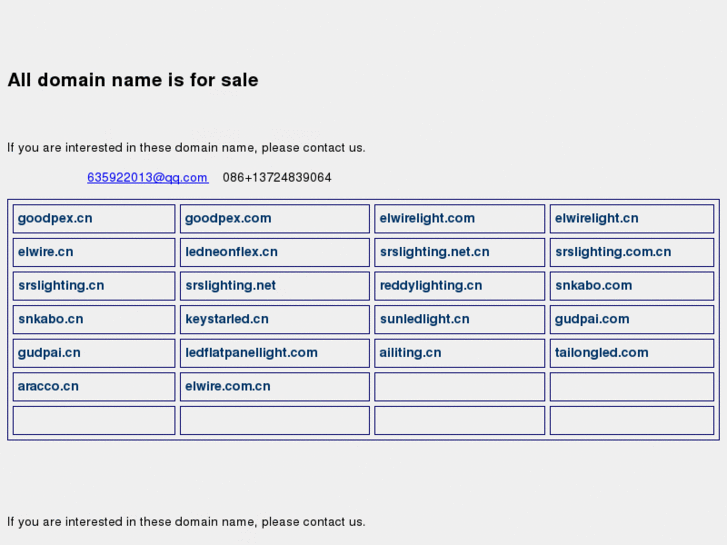
Task: Visit the gudpai.com domain
Action: pyautogui.click(x=592, y=320)
